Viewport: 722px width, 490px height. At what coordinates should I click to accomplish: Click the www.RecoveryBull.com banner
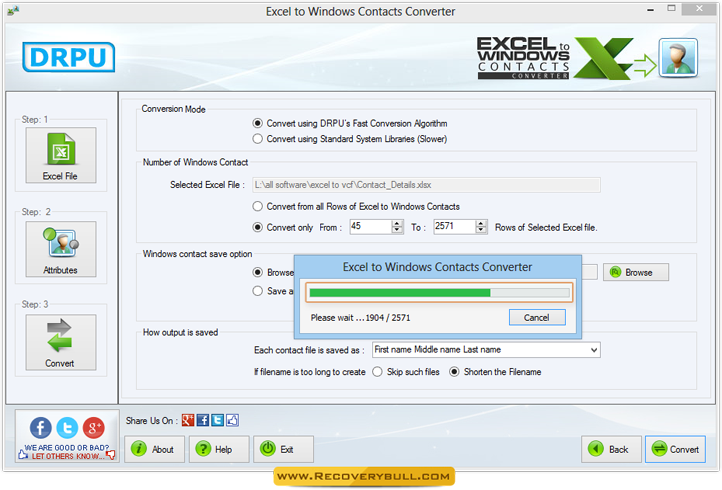tap(364, 477)
